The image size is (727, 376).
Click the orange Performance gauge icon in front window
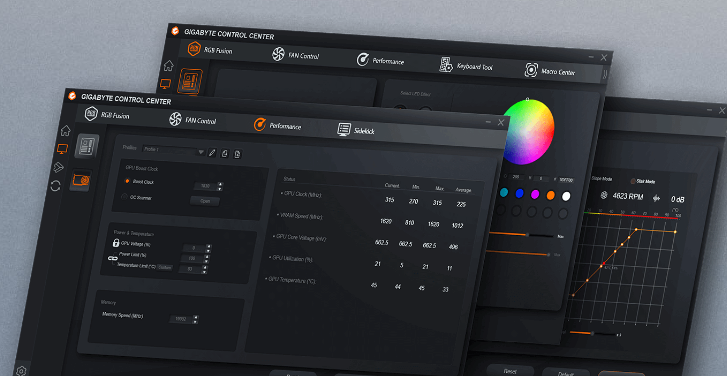[x=260, y=124]
